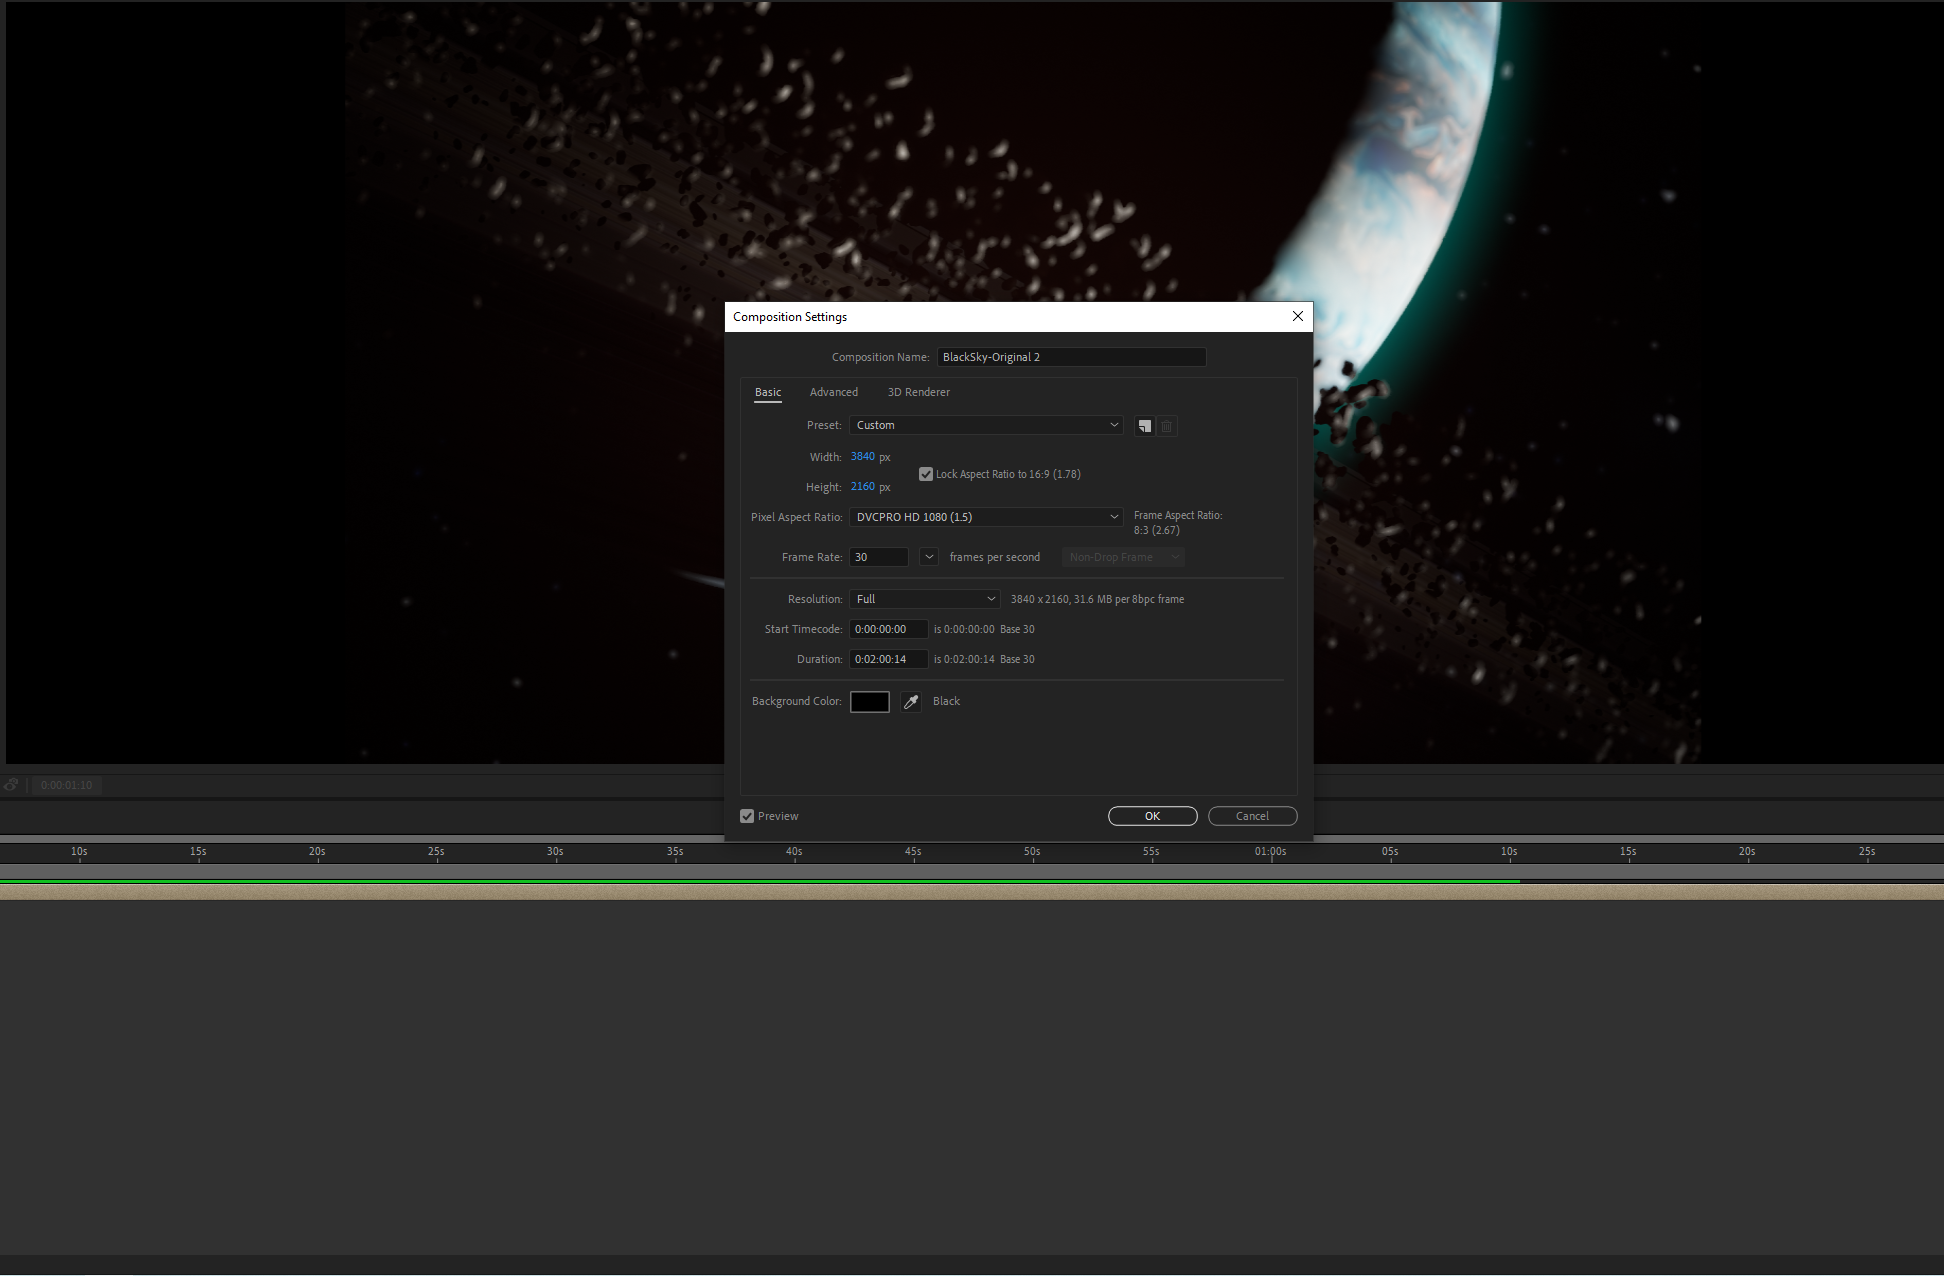Expand the Pixel Aspect Ratio dropdown

point(986,517)
